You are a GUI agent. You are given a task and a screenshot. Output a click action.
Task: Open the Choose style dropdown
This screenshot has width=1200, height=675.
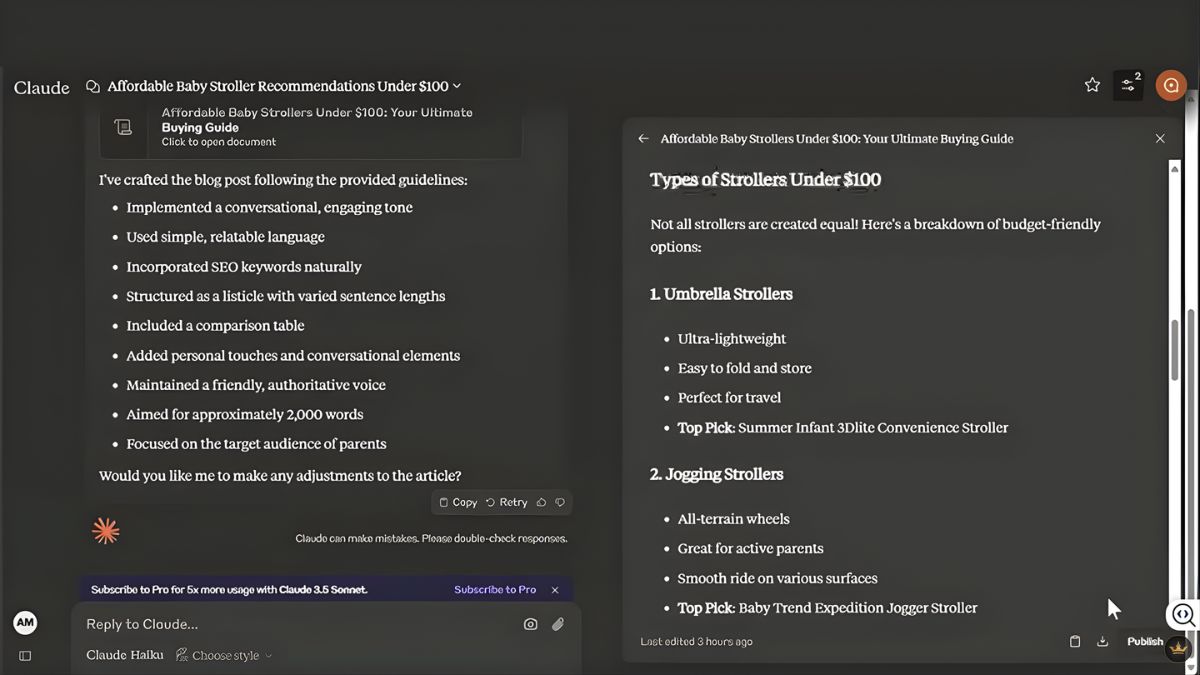click(x=225, y=656)
